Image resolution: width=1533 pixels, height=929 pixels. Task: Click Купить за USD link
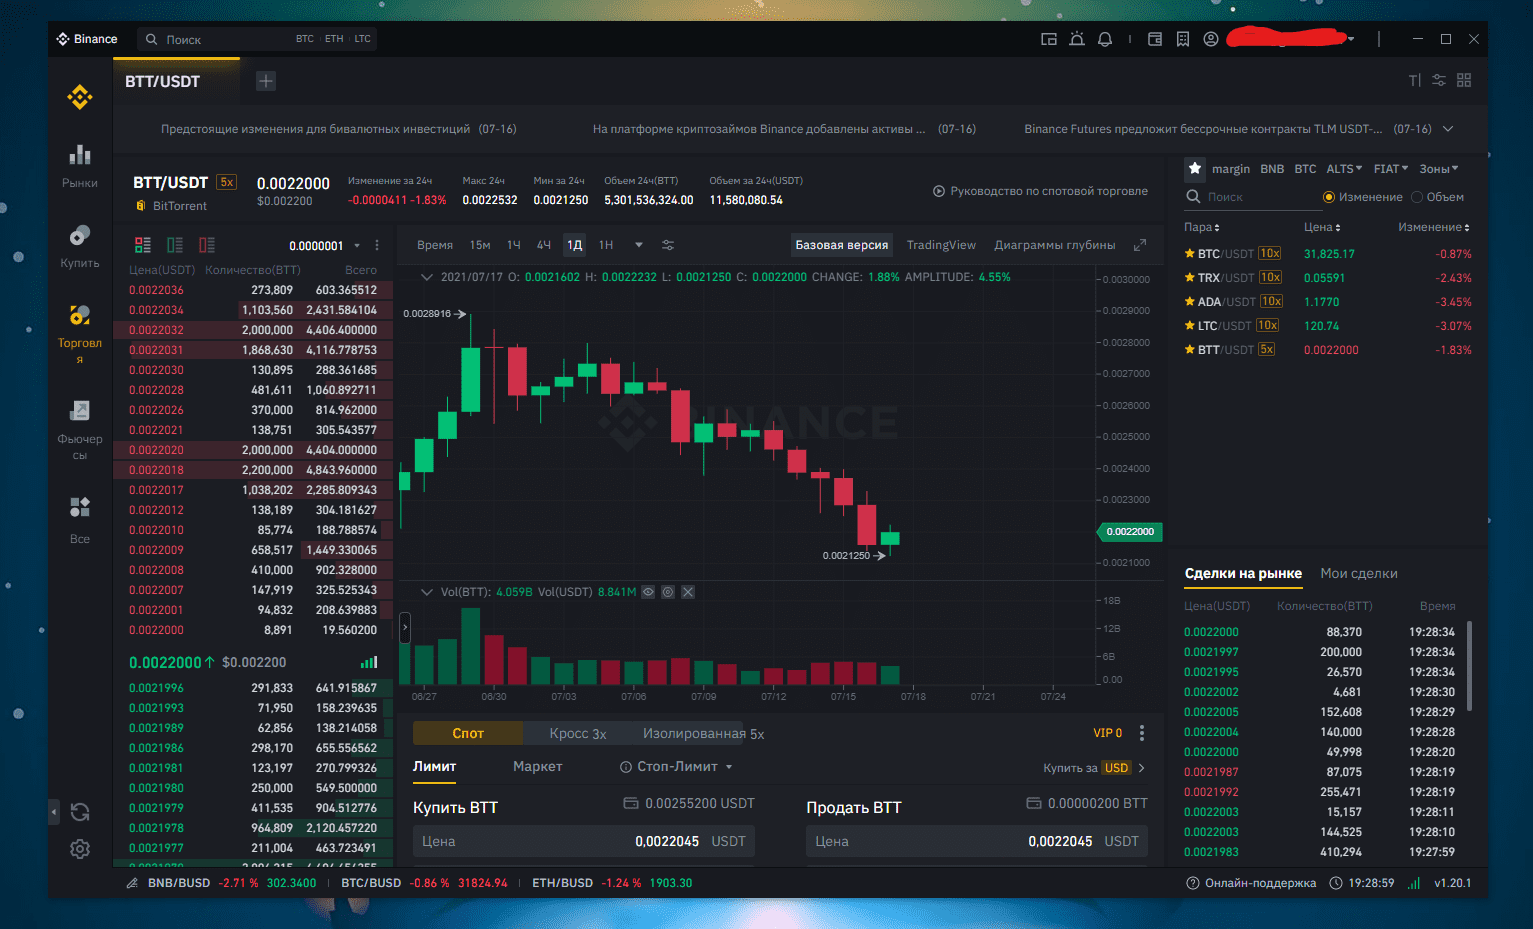point(1094,768)
